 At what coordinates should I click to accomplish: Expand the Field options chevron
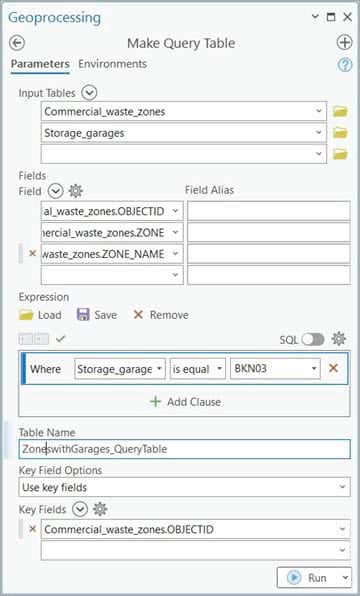click(x=56, y=191)
